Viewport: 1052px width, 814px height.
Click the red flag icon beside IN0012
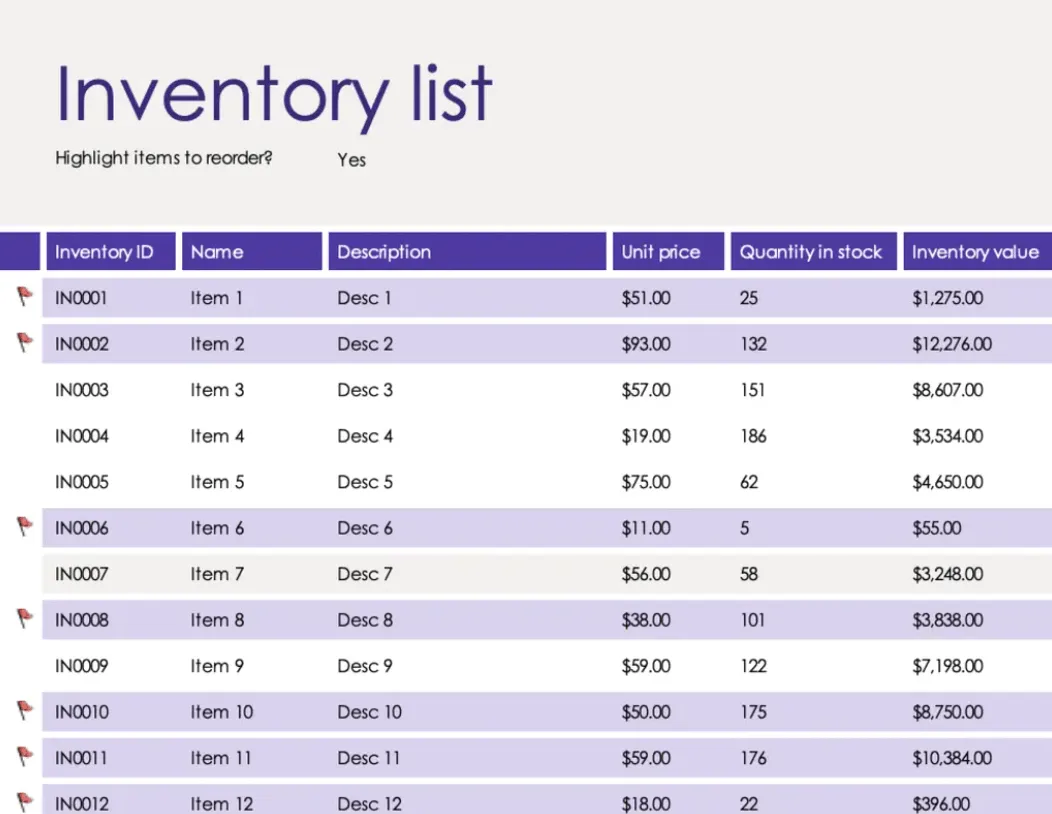pos(25,802)
